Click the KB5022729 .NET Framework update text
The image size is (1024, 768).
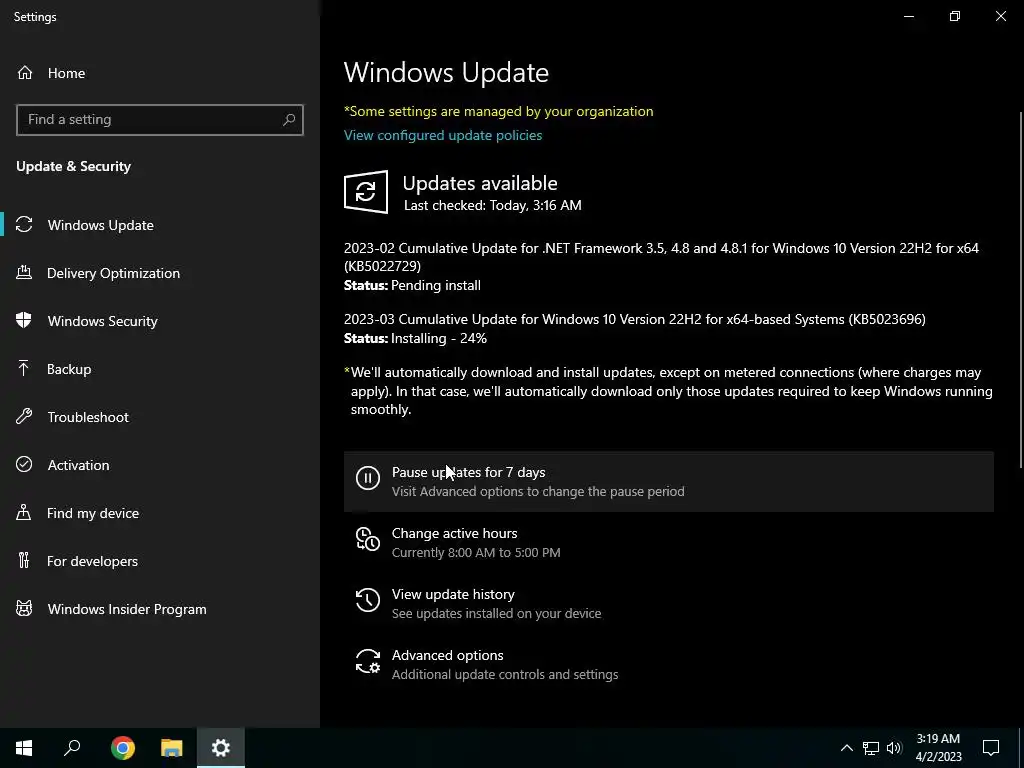coord(661,257)
